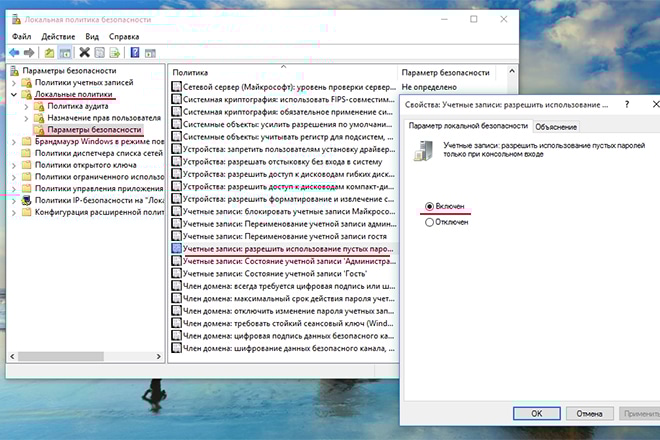Click the Up one level folder icon

pos(49,52)
